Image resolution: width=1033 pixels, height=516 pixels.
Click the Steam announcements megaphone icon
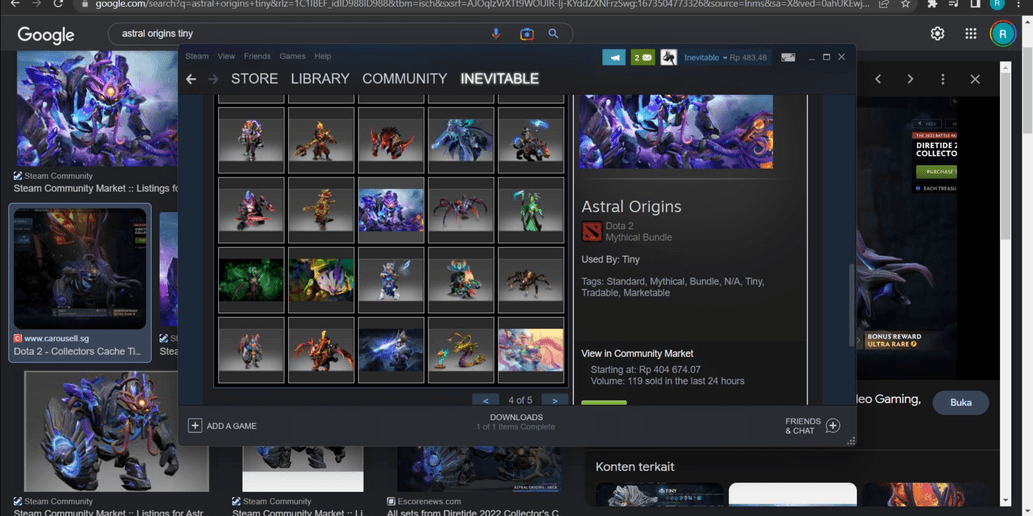click(613, 57)
